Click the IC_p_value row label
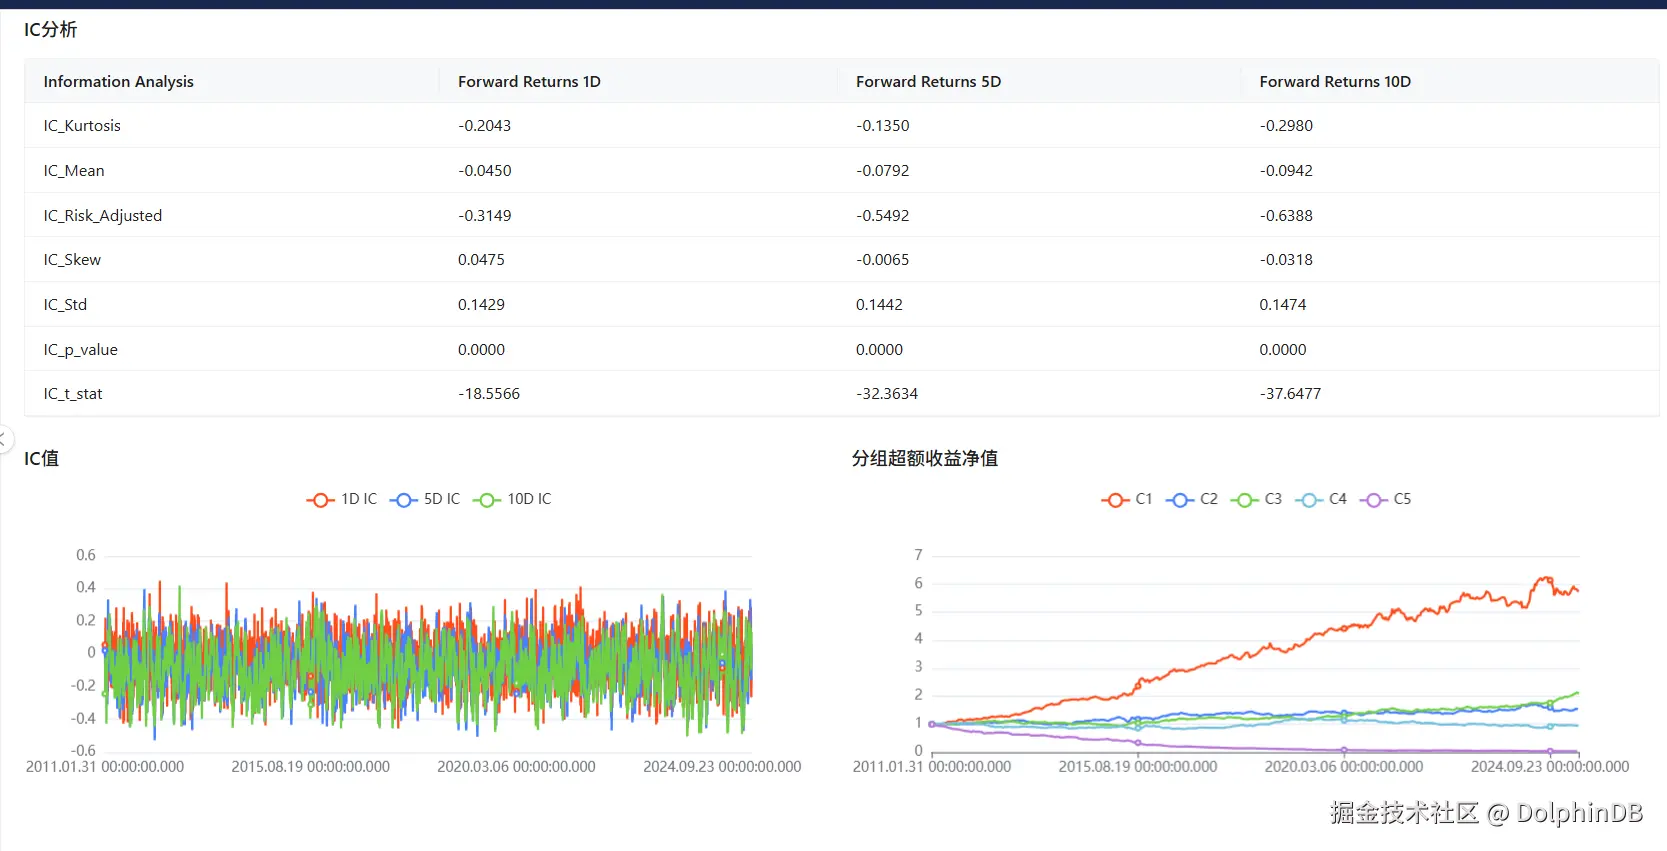The image size is (1667, 851). pos(80,350)
